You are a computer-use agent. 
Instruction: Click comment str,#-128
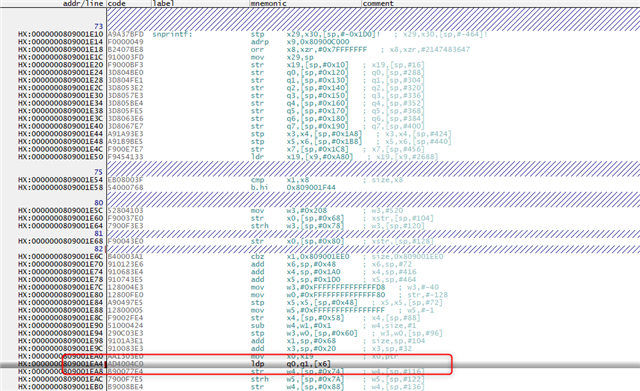coord(427,295)
